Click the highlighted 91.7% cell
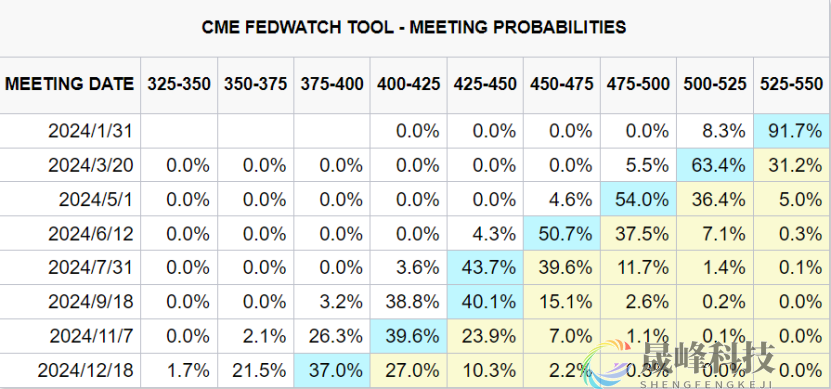This screenshot has width=831, height=389. tap(792, 130)
